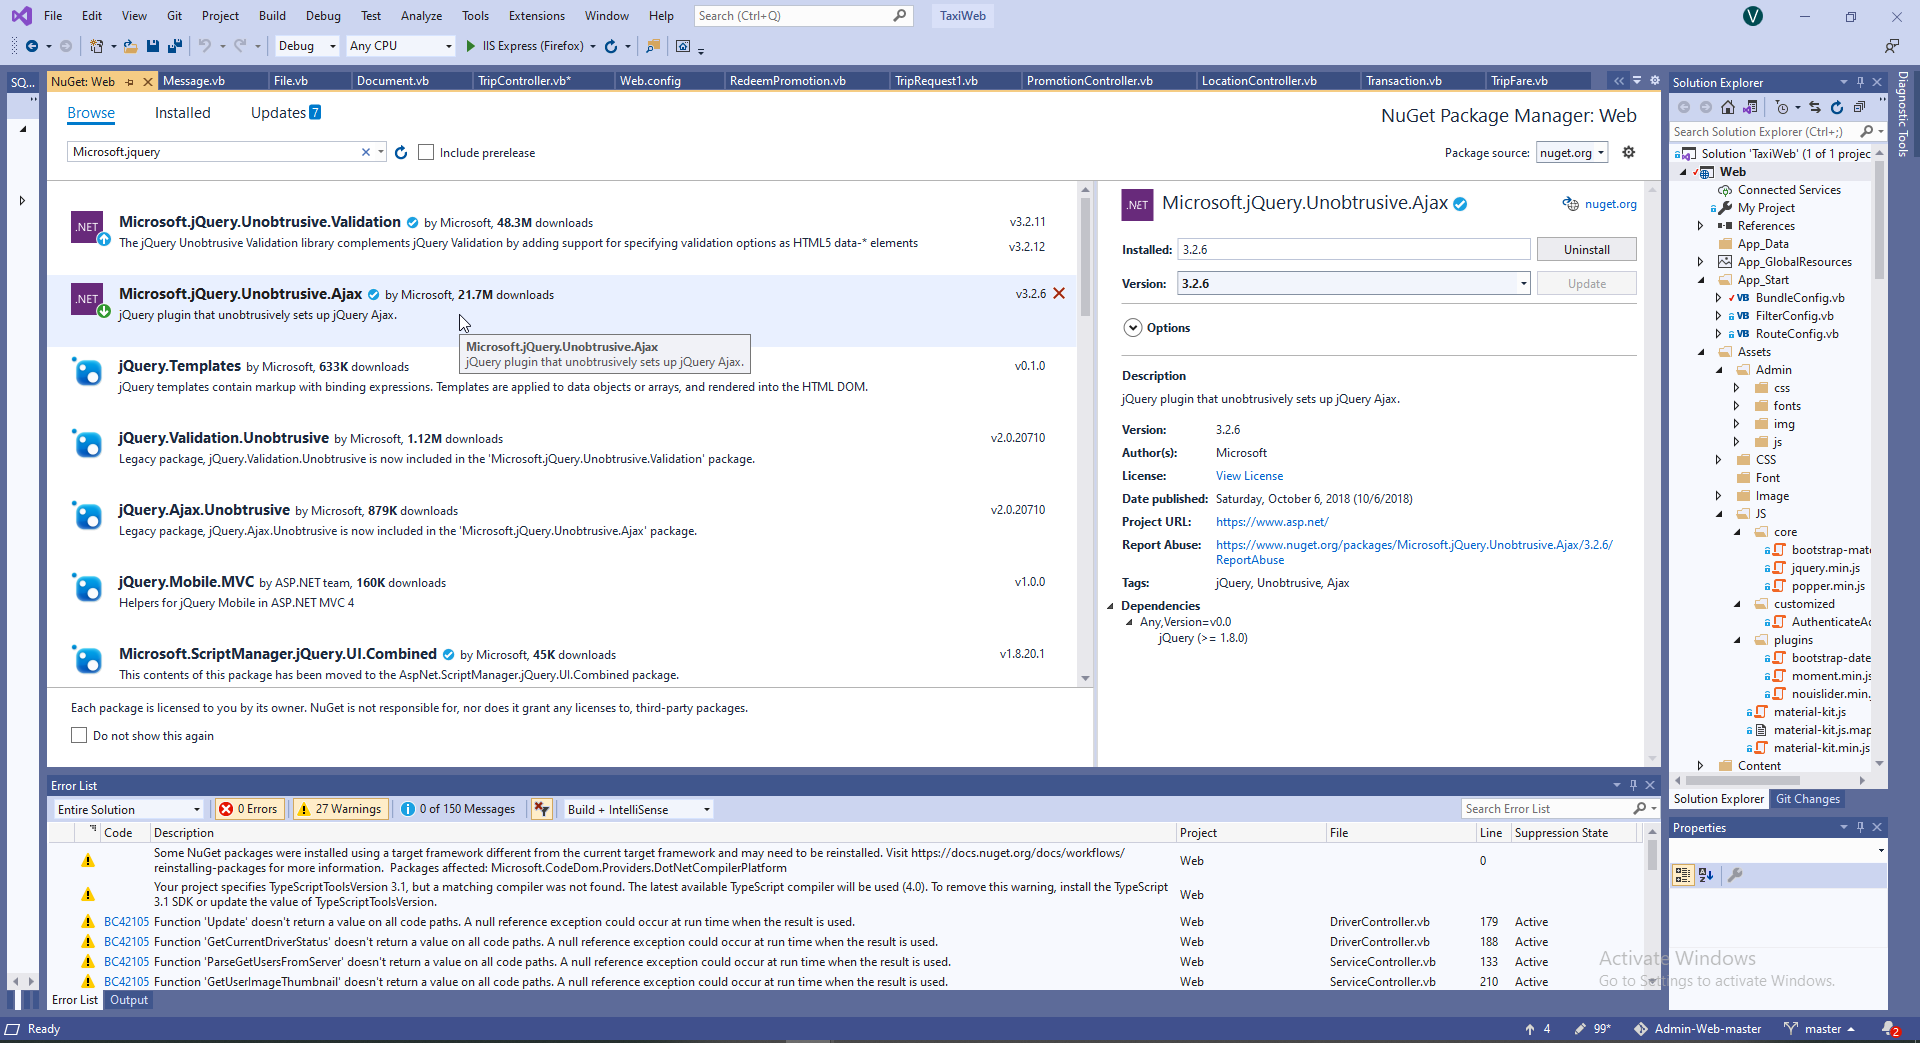Viewport: 1920px width, 1043px height.
Task: Toggle the 27 Warnings filter
Action: (x=340, y=809)
